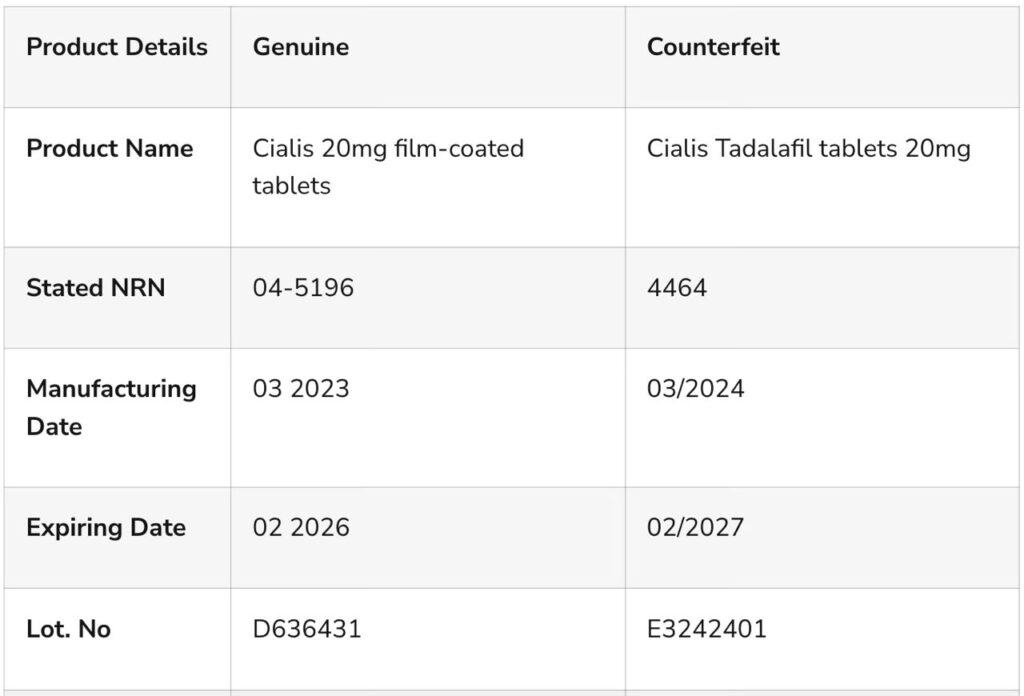Click the genuine manufacturing date 03 2023
Screen dimensions: 1024x696
point(300,388)
